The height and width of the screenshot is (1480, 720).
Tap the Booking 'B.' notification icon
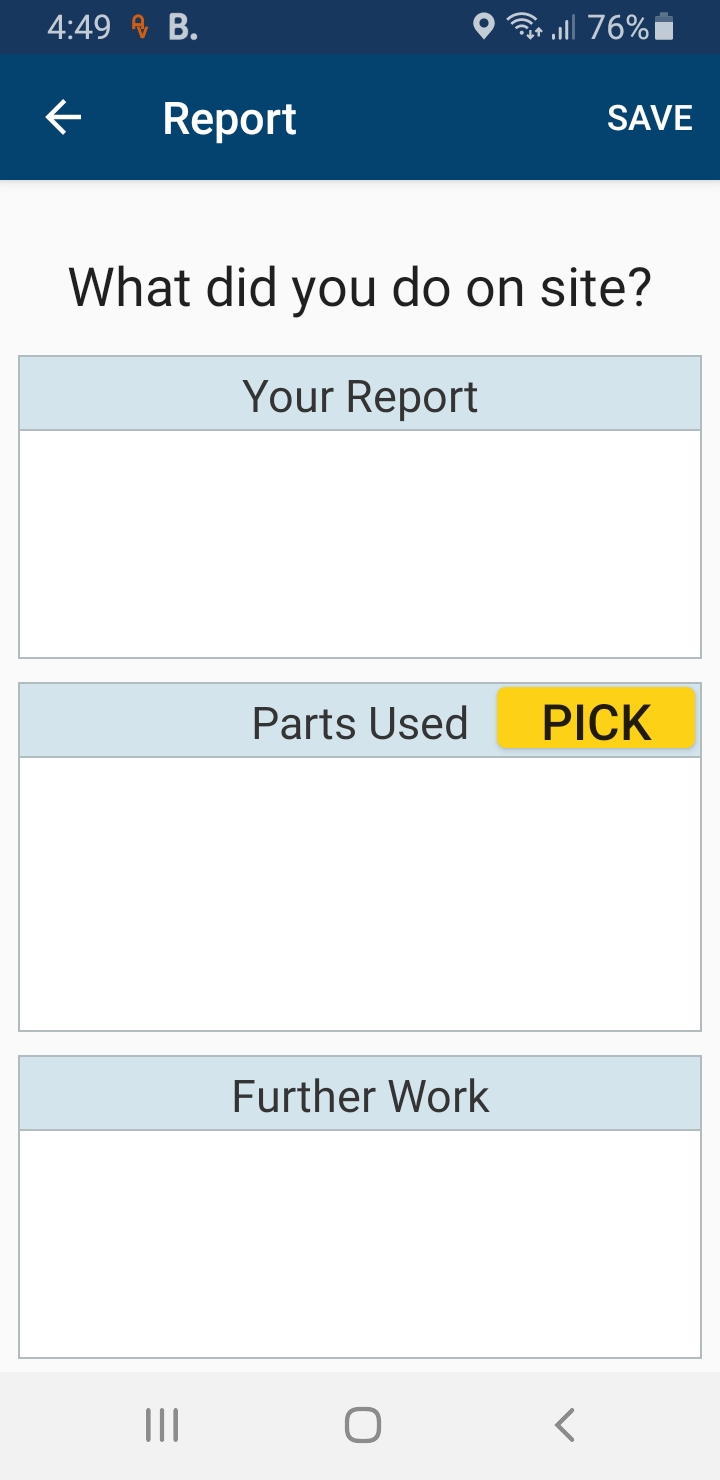click(x=182, y=27)
